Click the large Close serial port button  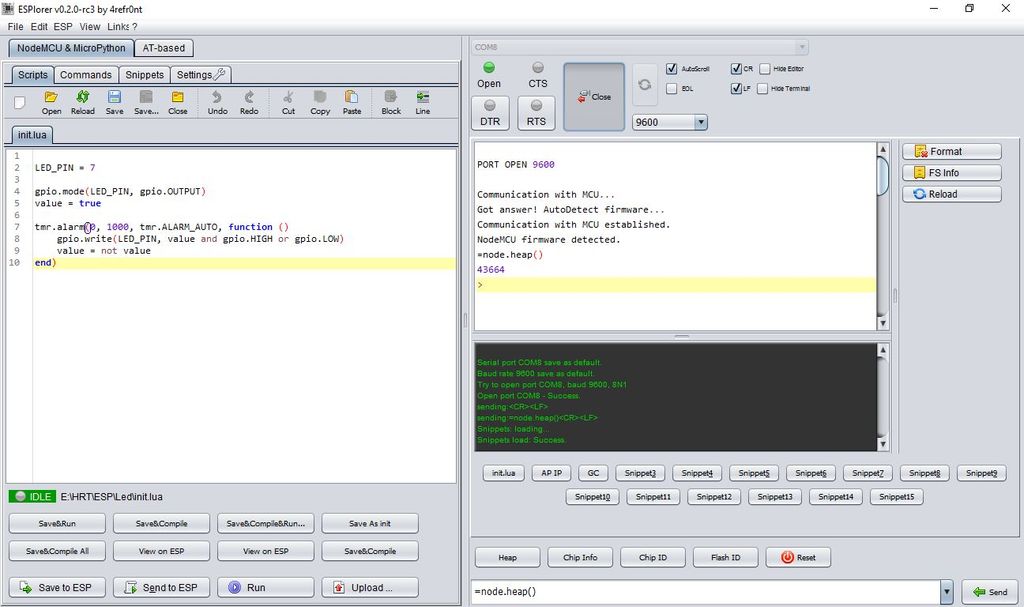pyautogui.click(x=594, y=97)
